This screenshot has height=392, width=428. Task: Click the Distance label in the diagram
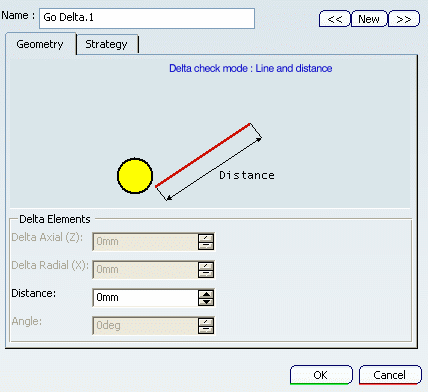[x=247, y=175]
